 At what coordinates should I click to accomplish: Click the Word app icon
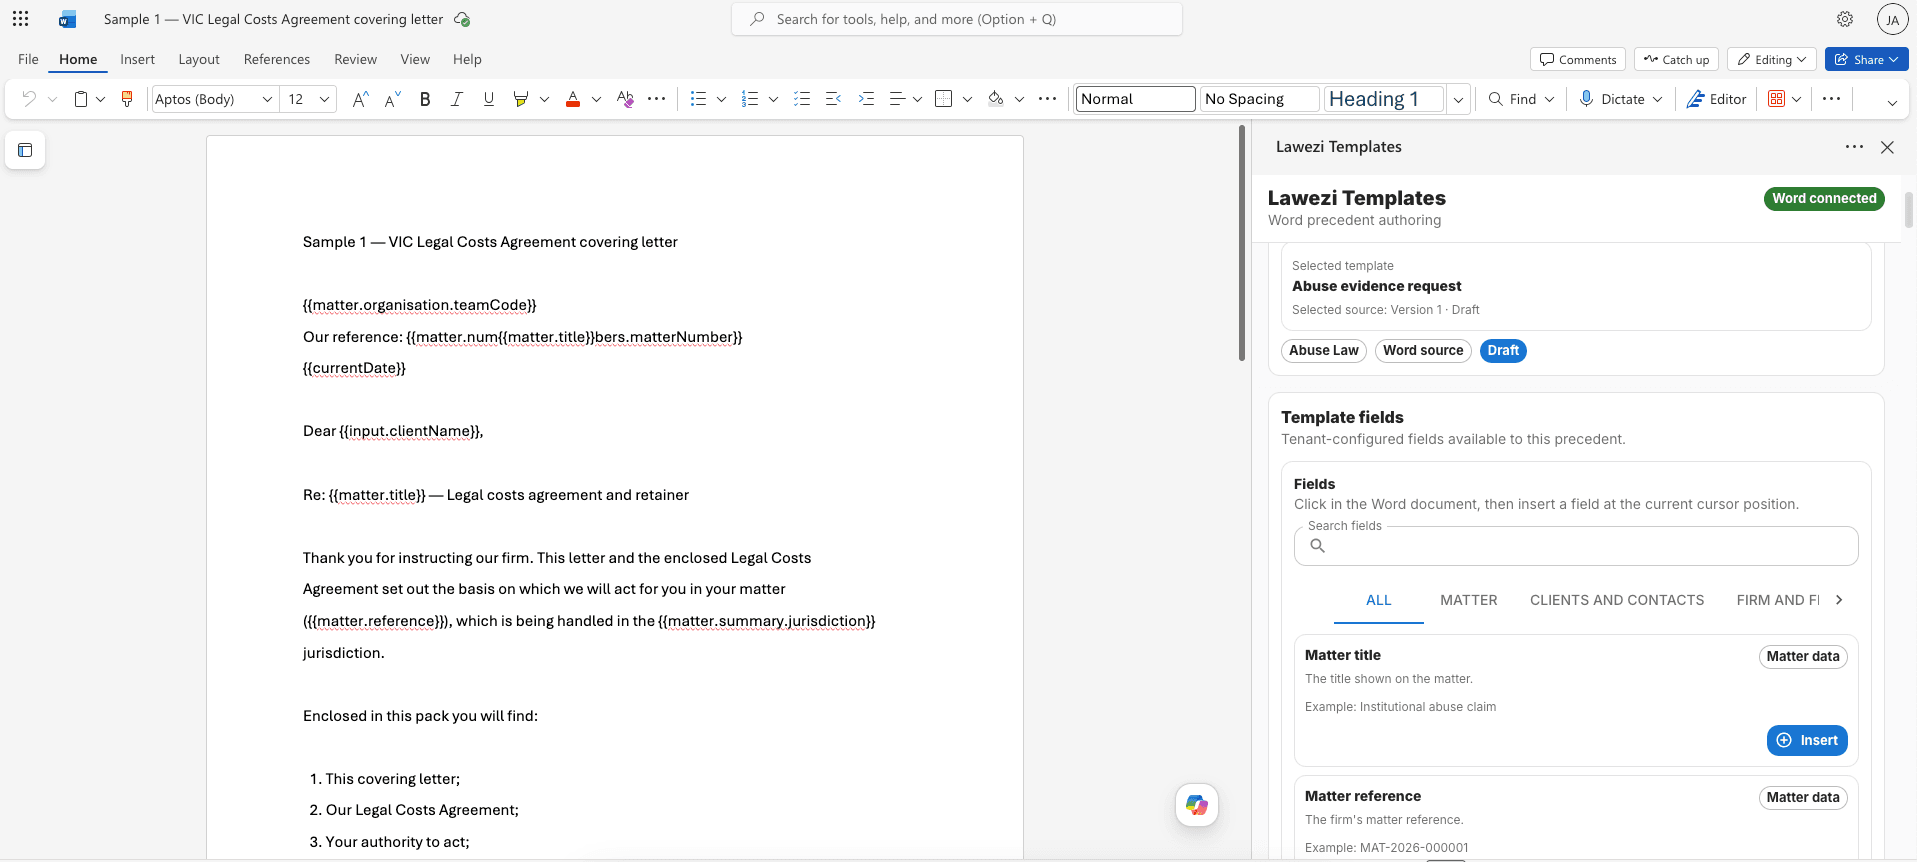click(x=68, y=19)
